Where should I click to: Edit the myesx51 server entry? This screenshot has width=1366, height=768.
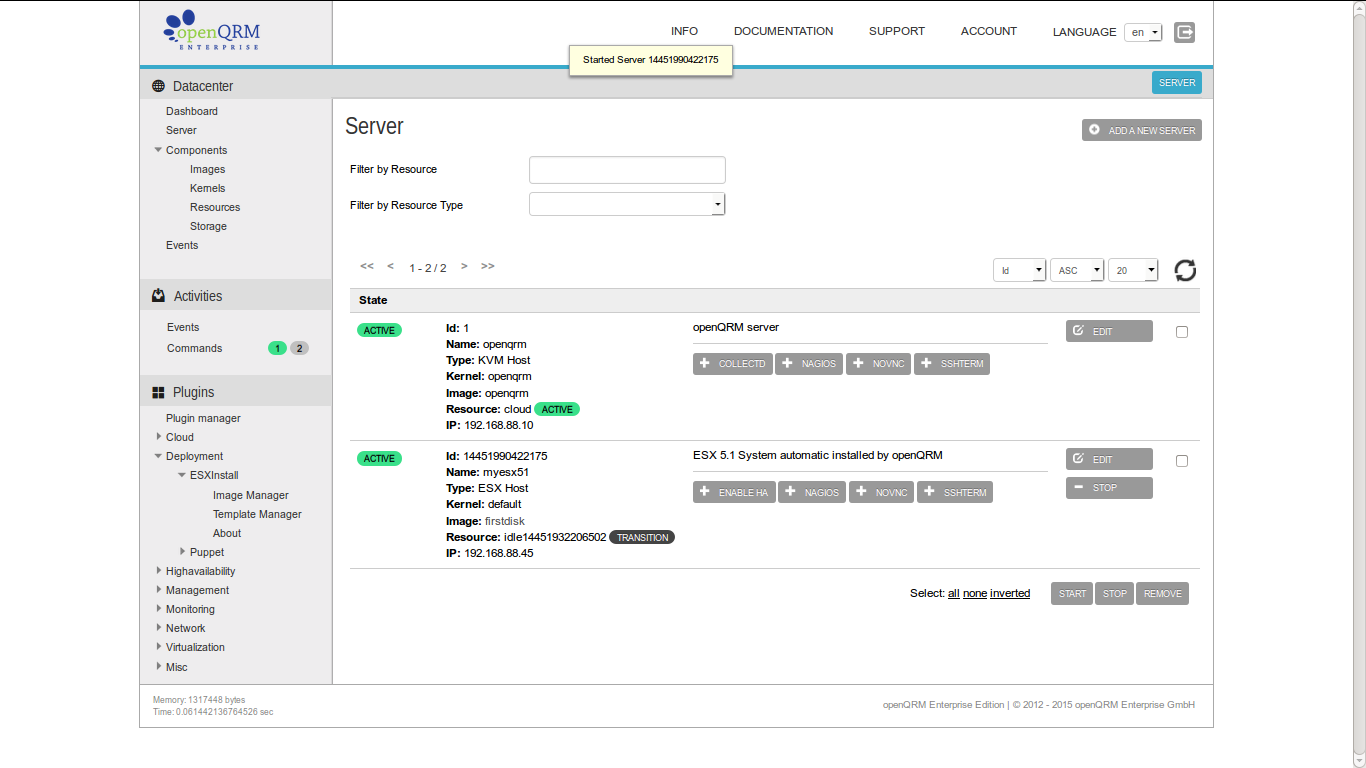click(x=1109, y=459)
